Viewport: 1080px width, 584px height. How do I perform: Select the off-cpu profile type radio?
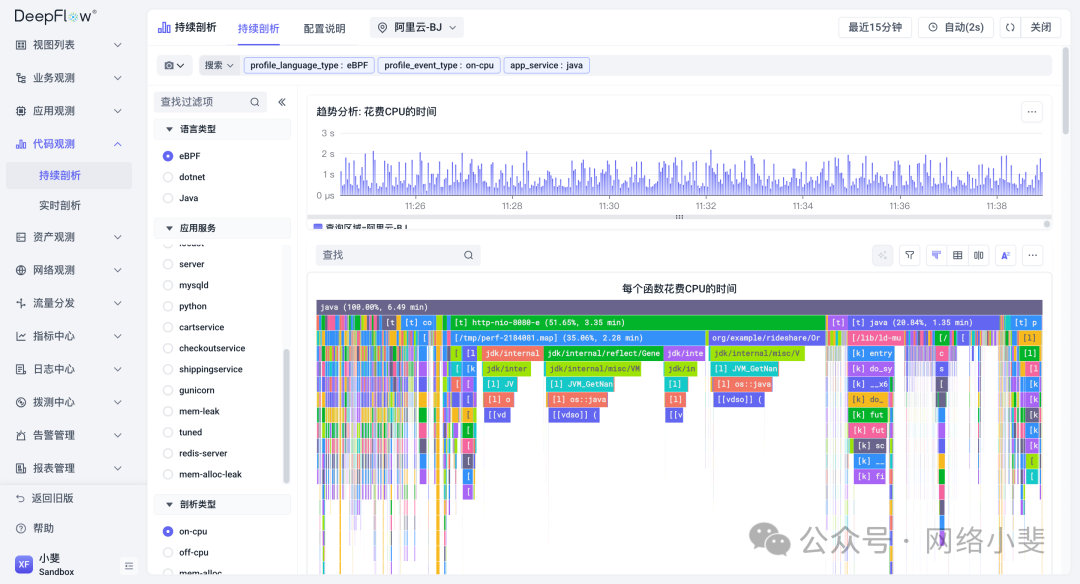[168, 552]
